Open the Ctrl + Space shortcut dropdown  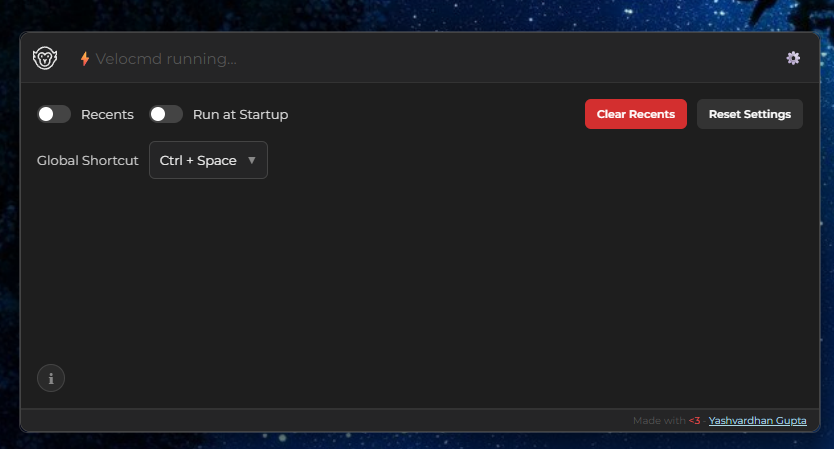click(199, 160)
